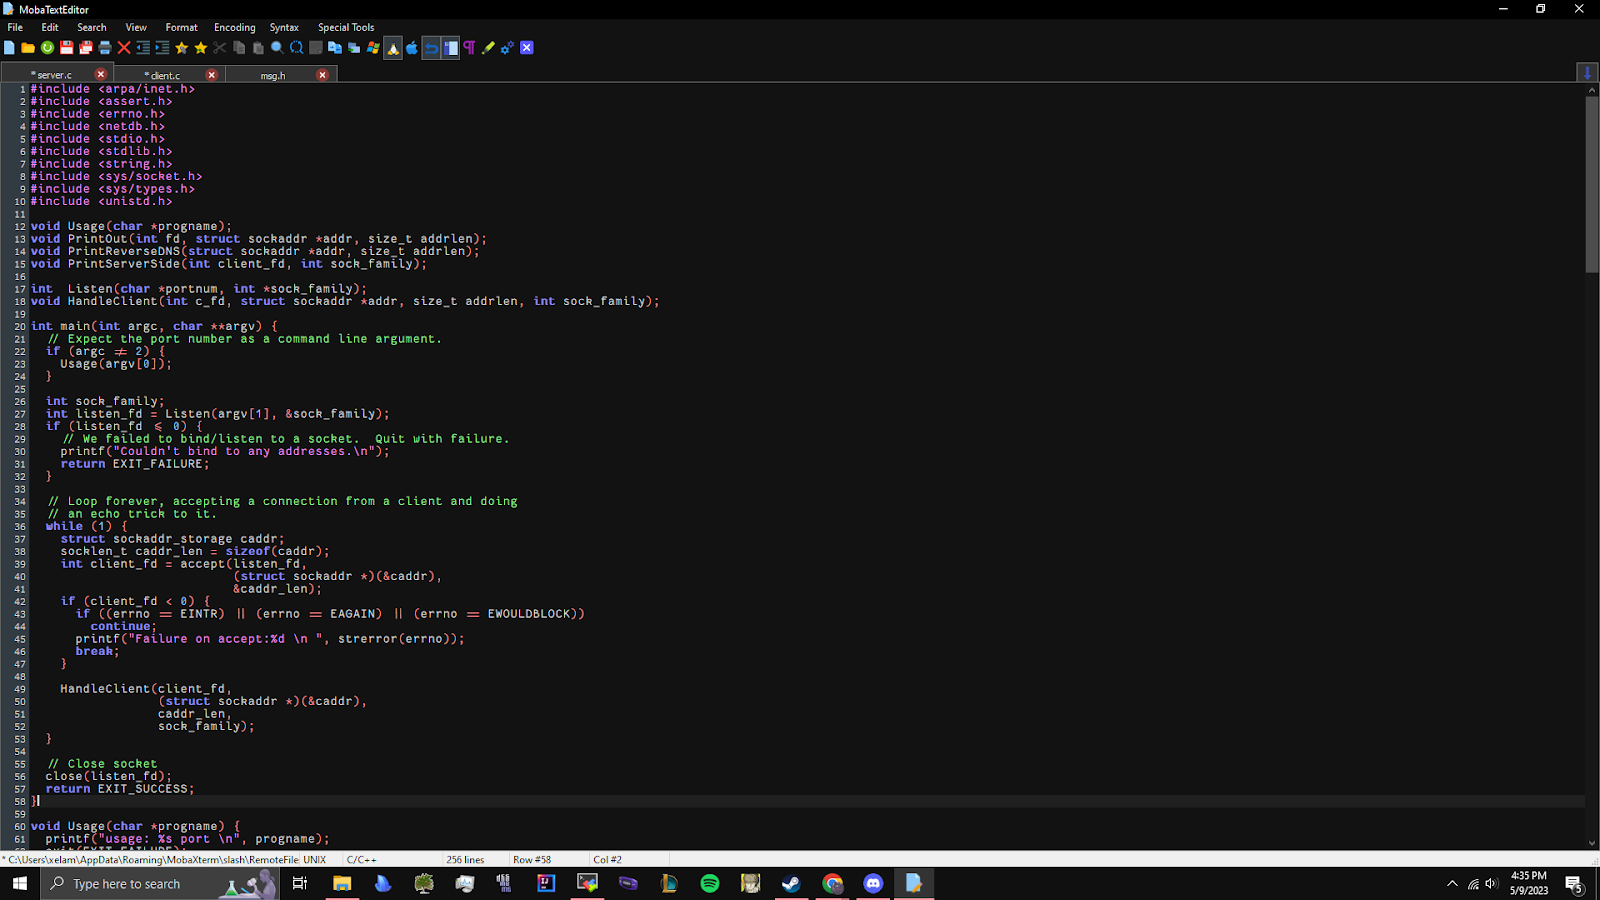1600x900 pixels.
Task: Close the client.c tab
Action: click(211, 74)
